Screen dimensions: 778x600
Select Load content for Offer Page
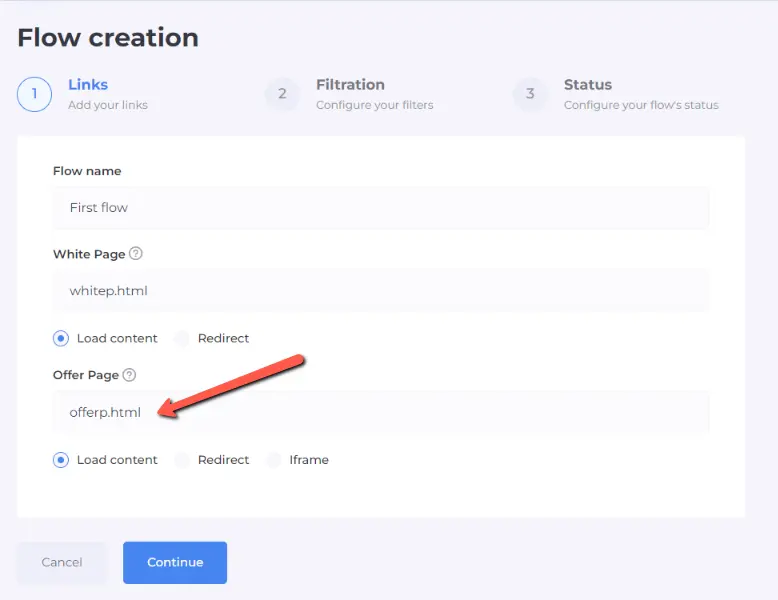pos(62,460)
